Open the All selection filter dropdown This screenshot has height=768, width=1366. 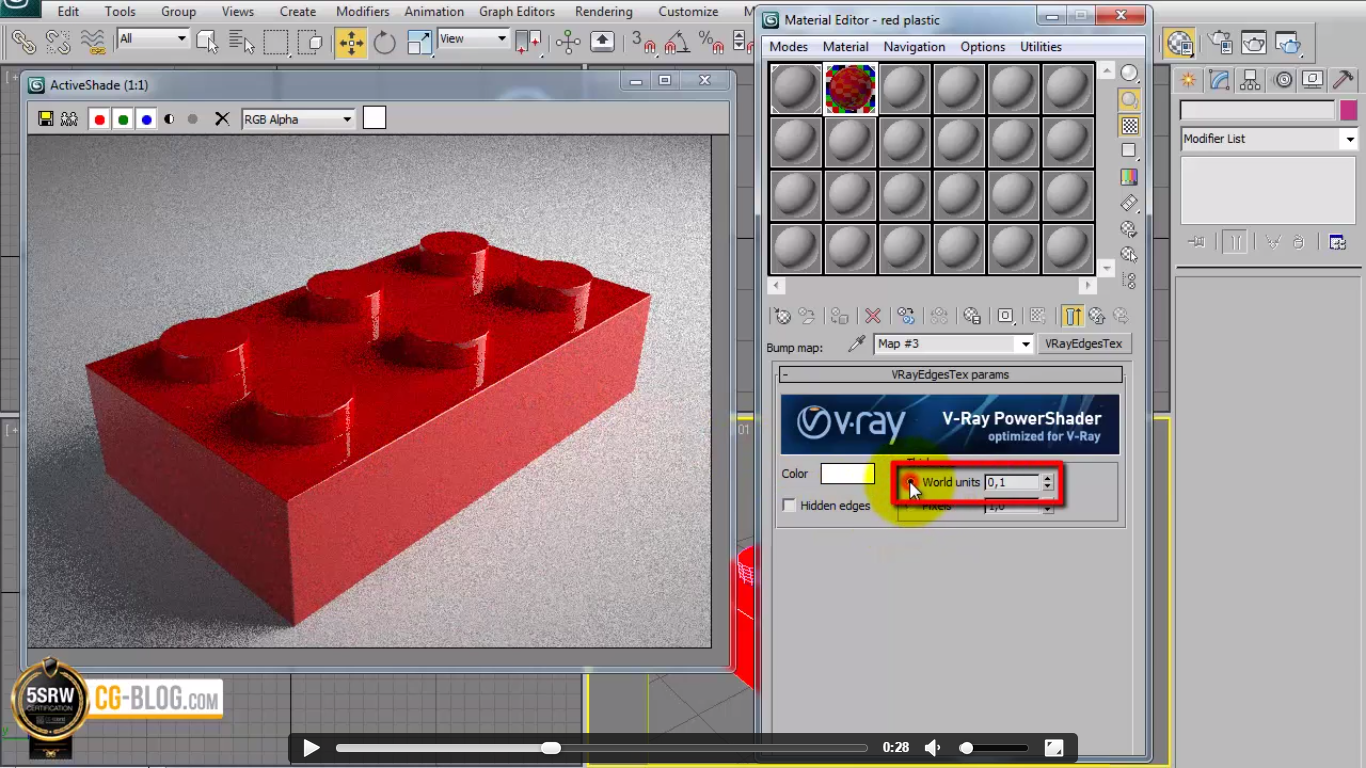click(153, 39)
